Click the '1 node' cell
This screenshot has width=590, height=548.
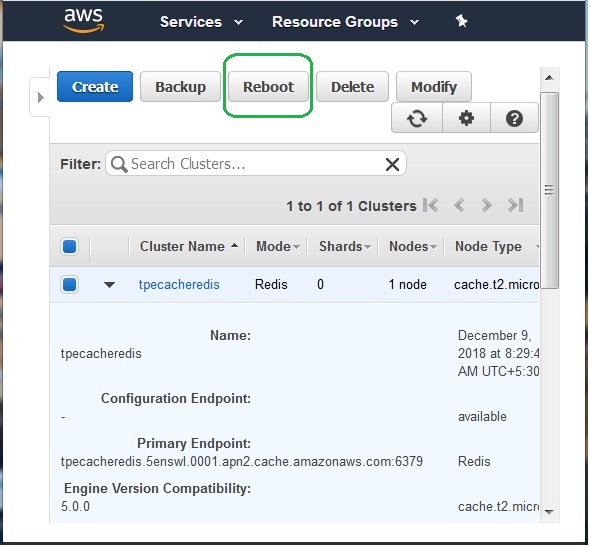click(408, 285)
